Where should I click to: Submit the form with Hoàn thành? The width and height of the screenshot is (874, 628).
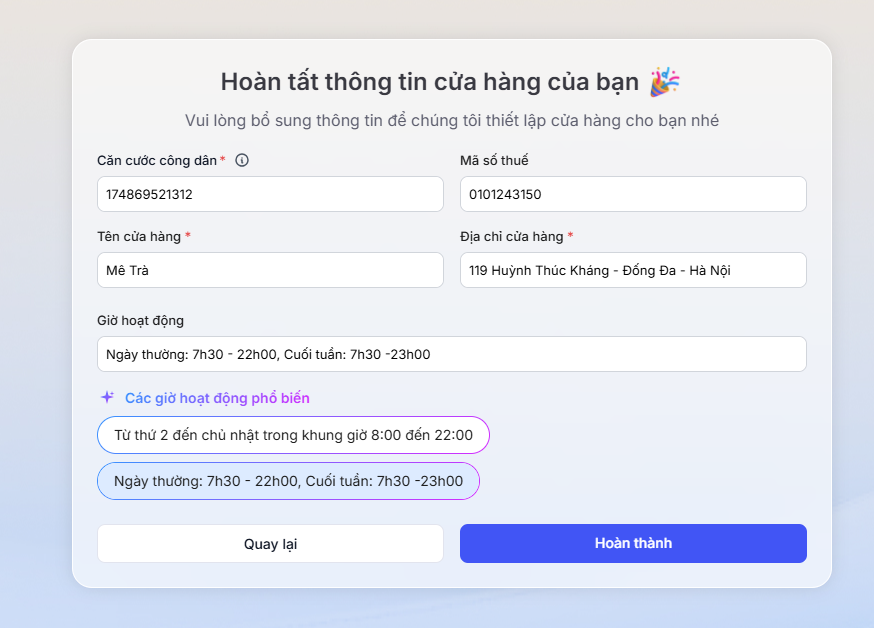coord(633,543)
